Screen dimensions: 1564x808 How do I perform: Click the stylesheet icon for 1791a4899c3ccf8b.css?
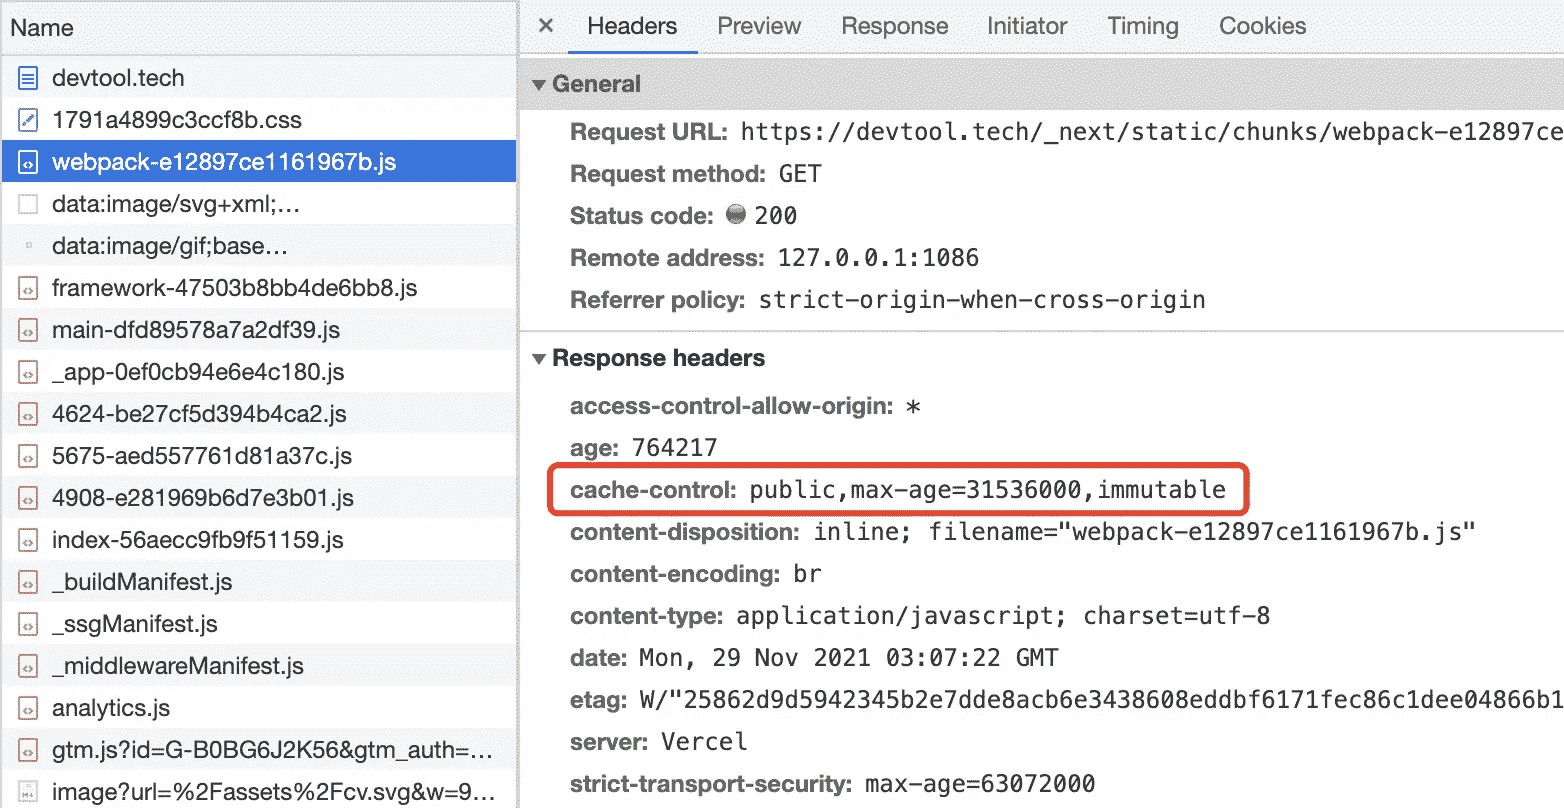(x=29, y=120)
